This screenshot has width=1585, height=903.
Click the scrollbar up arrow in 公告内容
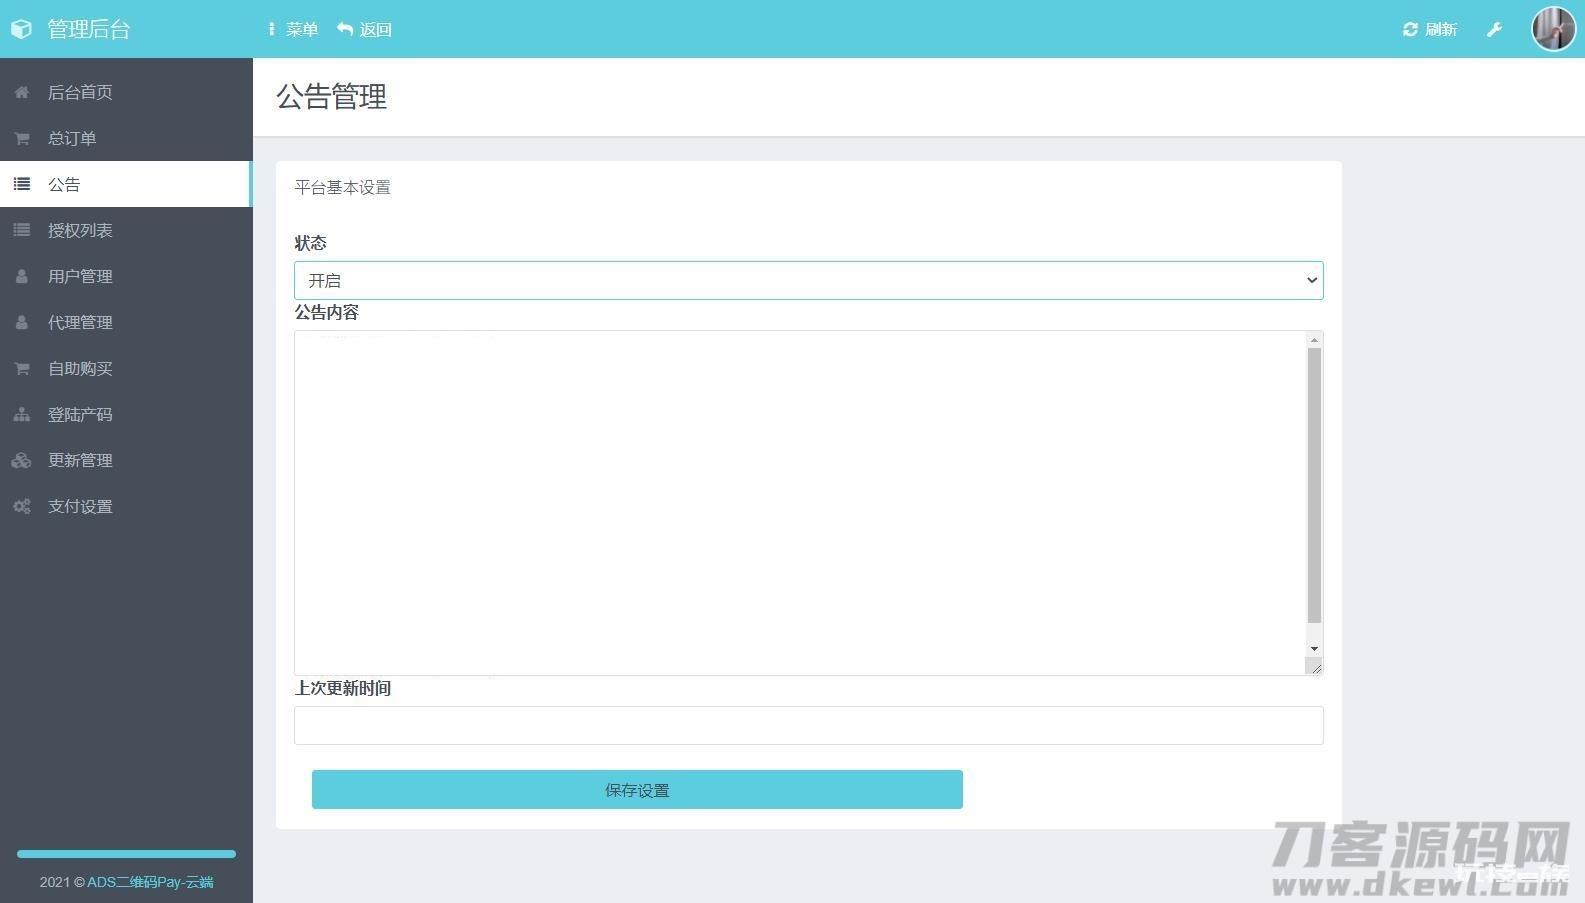point(1314,340)
